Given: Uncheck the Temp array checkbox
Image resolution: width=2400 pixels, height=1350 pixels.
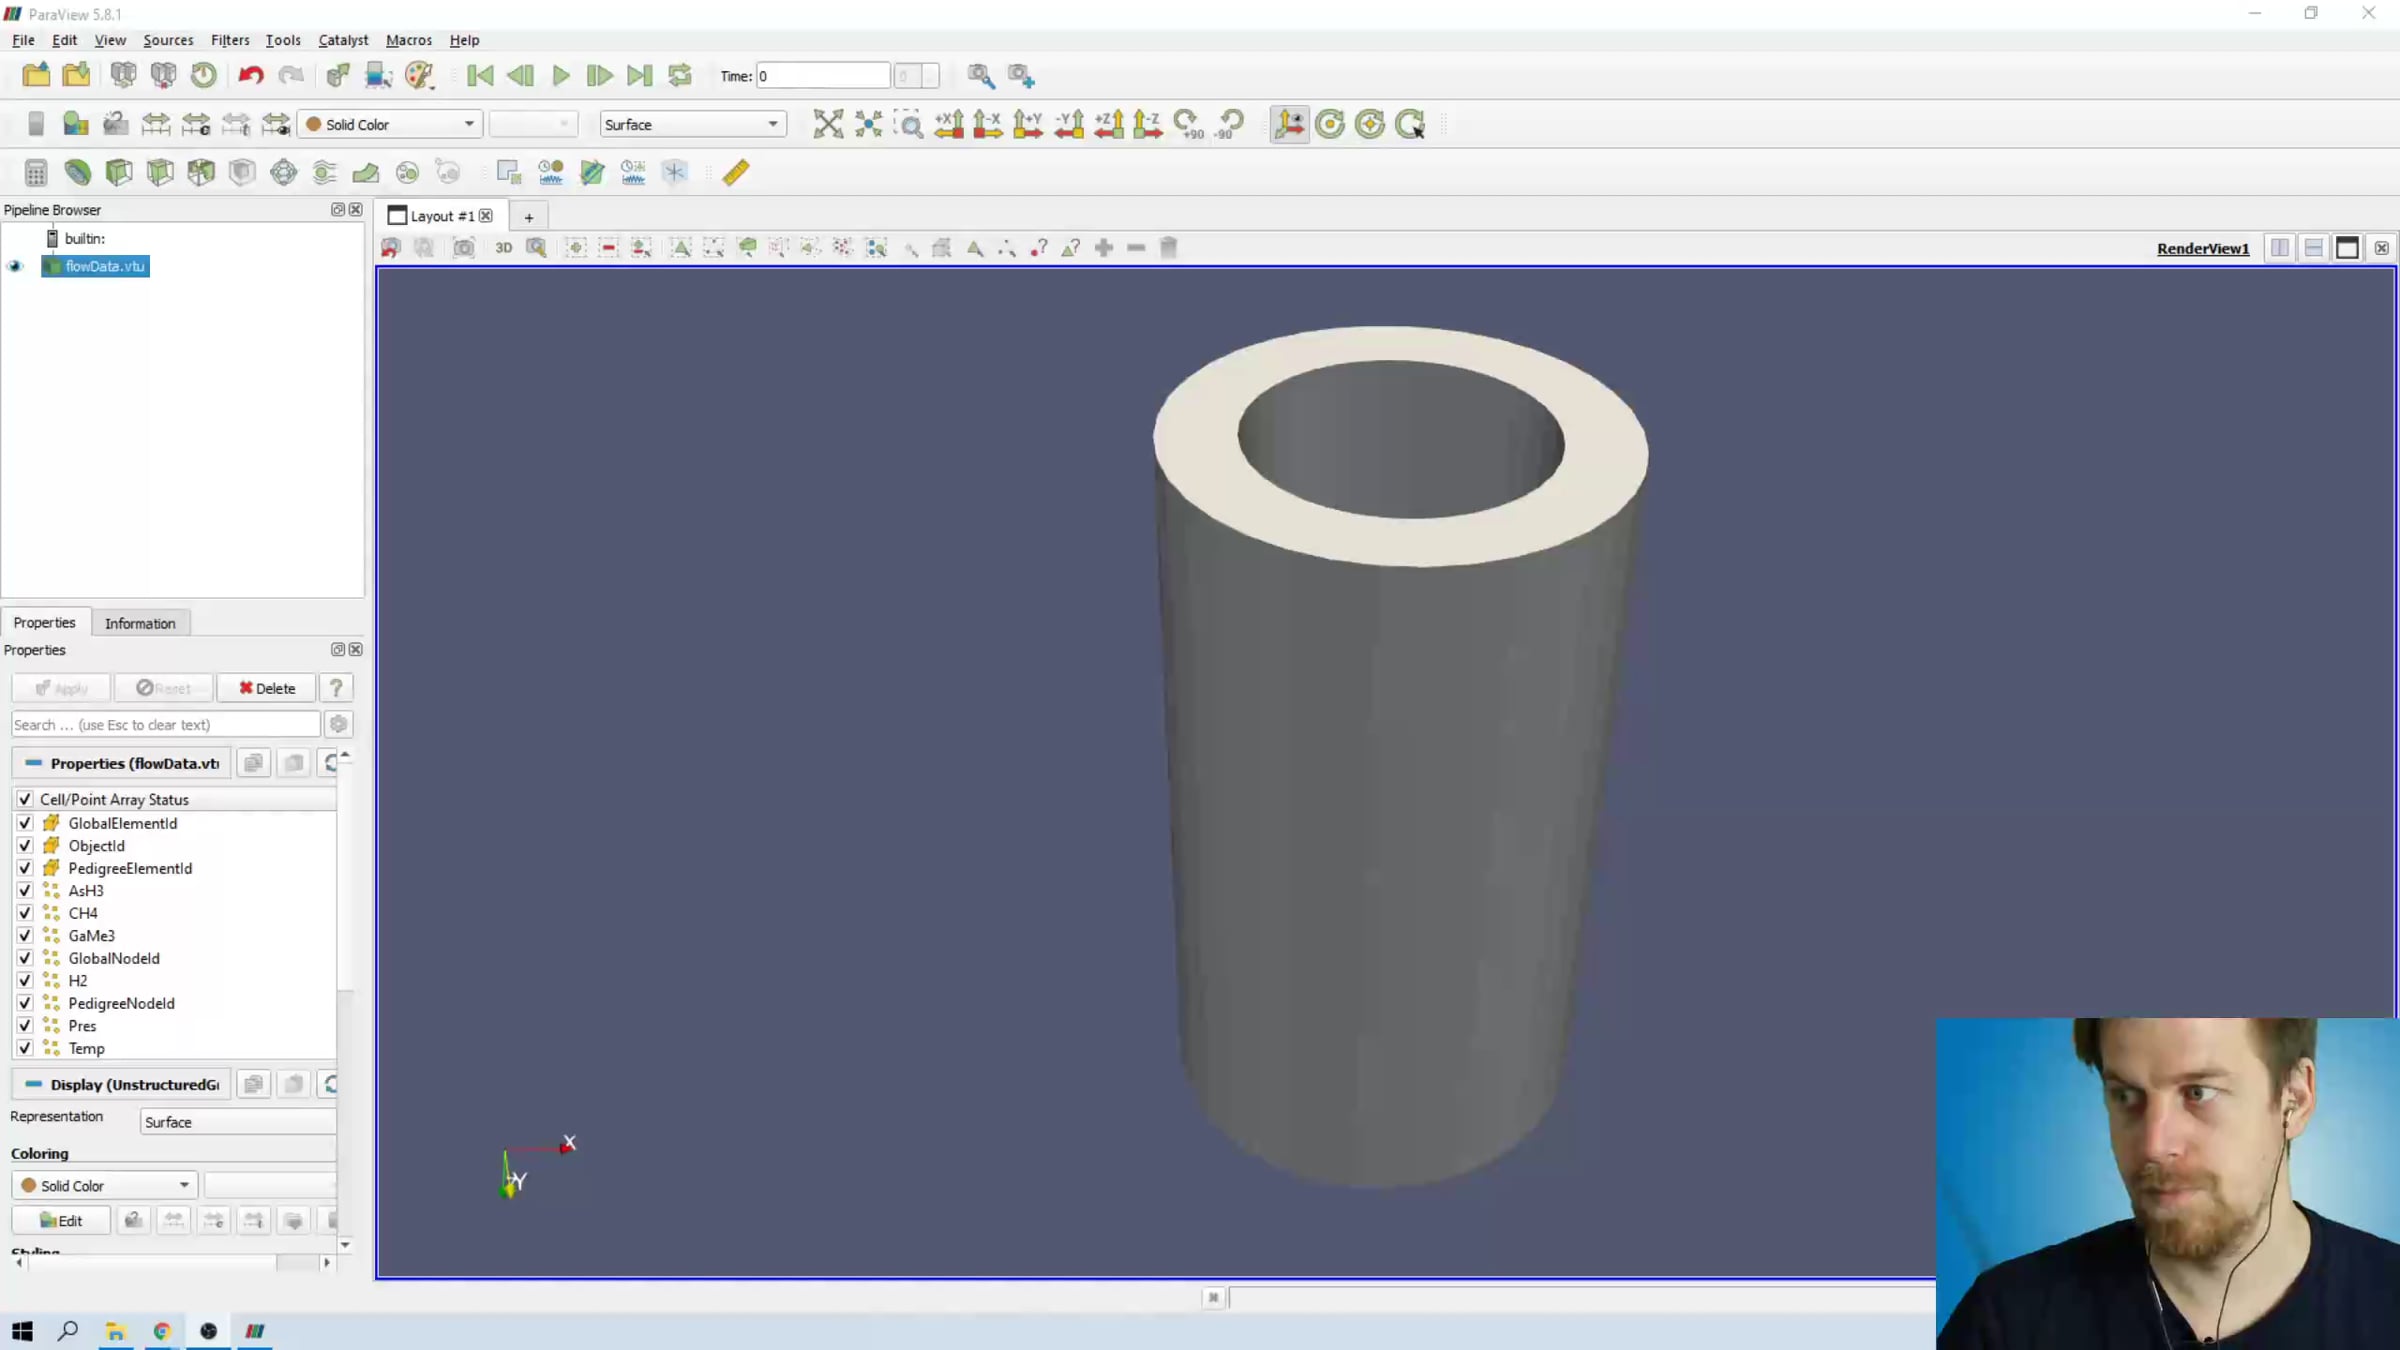Looking at the screenshot, I should [x=25, y=1048].
